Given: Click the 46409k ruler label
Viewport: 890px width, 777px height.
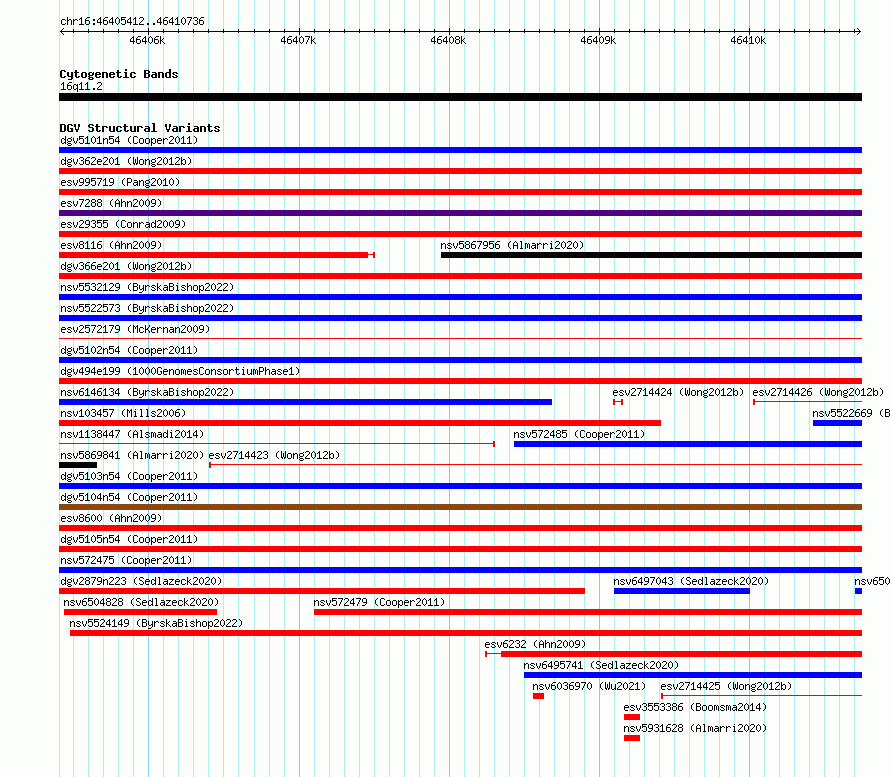Looking at the screenshot, I should coord(598,40).
